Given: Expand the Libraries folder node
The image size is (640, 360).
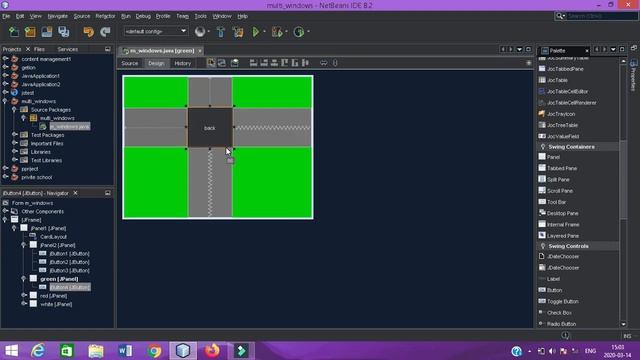Looking at the screenshot, I should click(15, 151).
